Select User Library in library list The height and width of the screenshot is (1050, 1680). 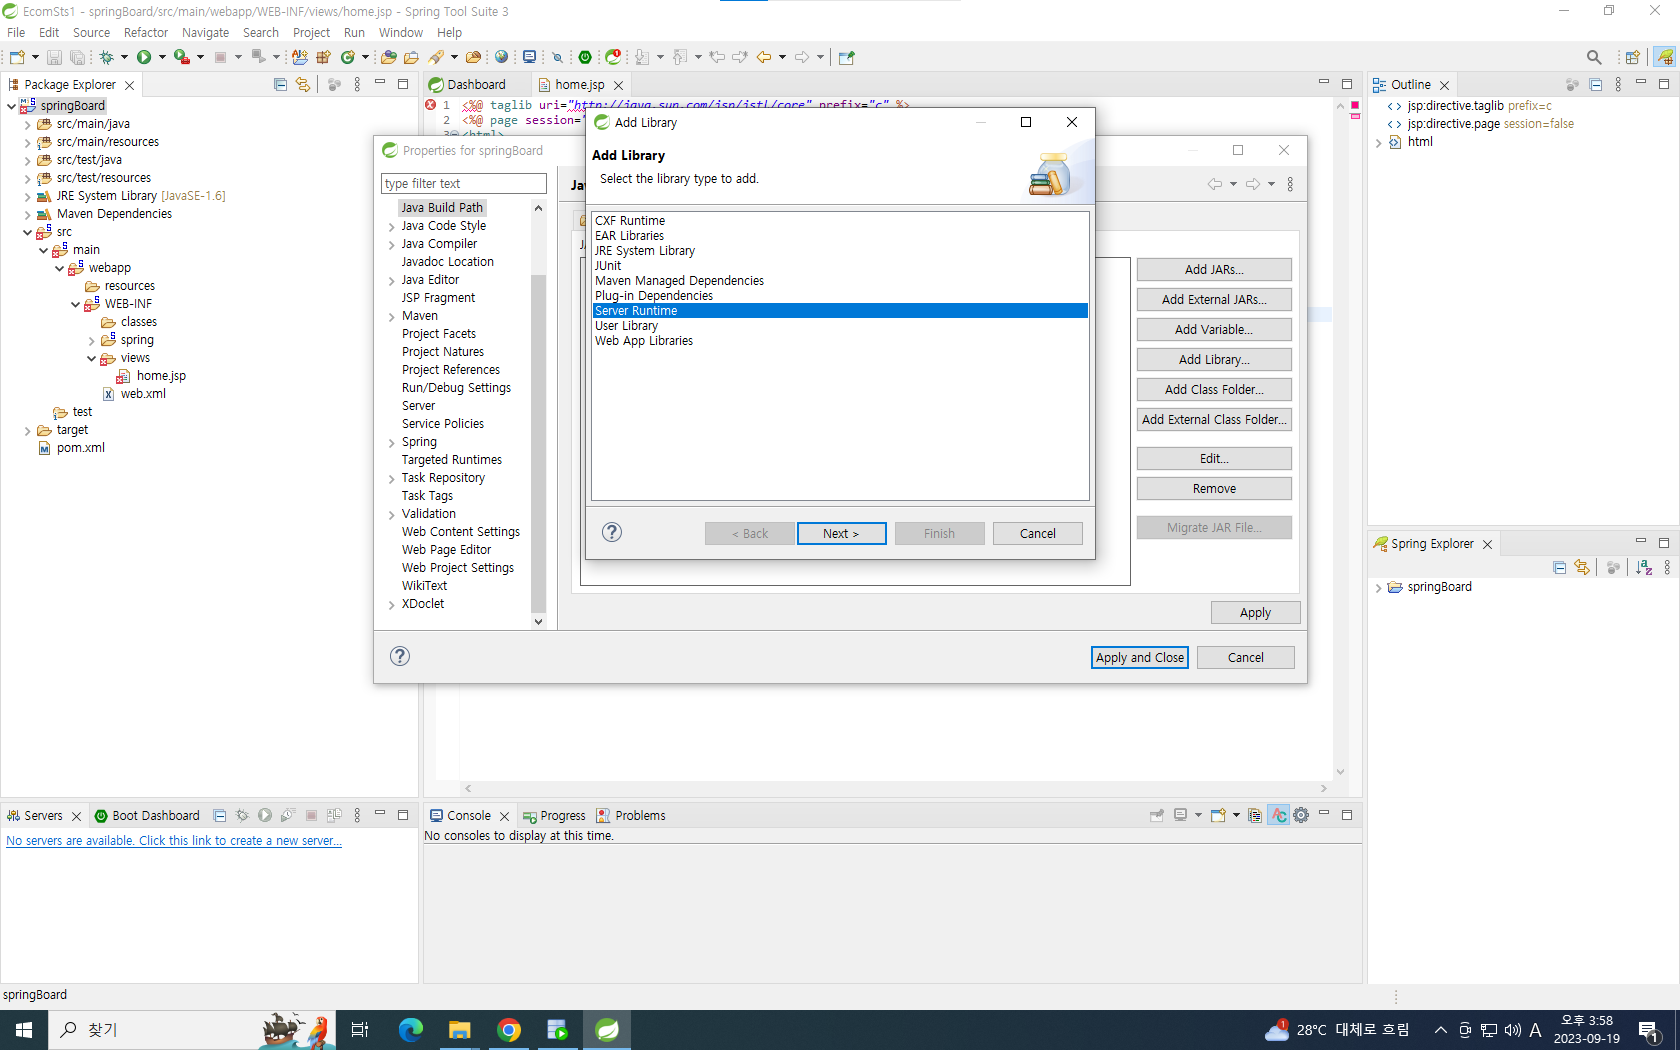(x=840, y=326)
